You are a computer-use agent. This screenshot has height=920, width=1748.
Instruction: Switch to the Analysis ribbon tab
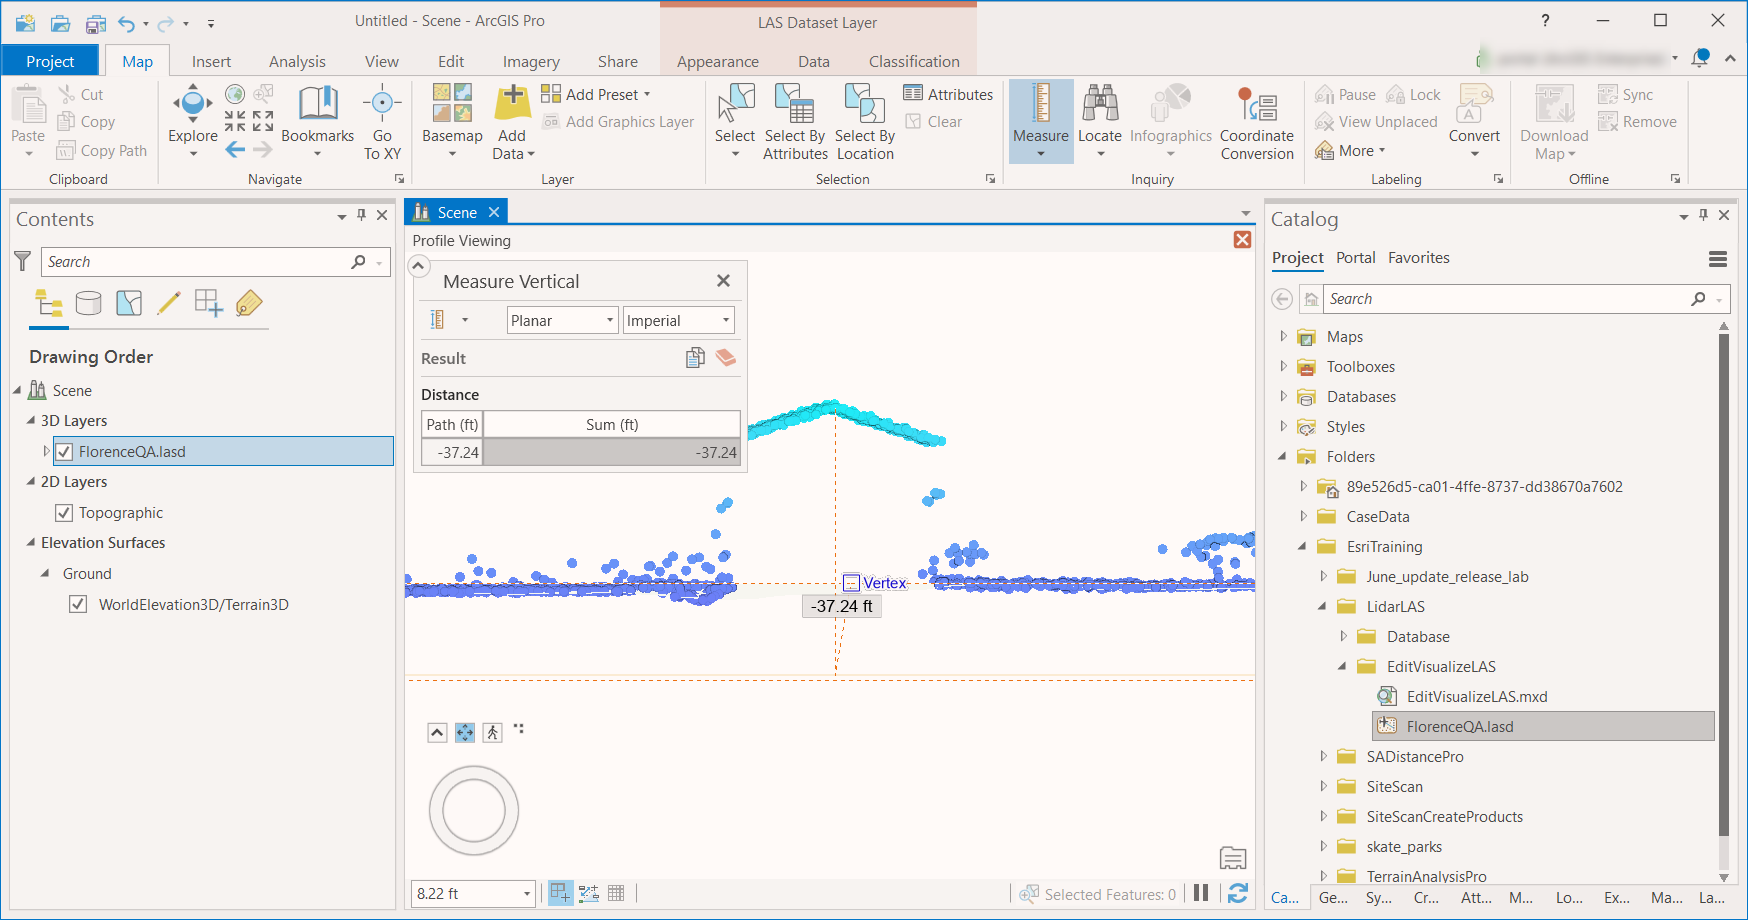[297, 62]
